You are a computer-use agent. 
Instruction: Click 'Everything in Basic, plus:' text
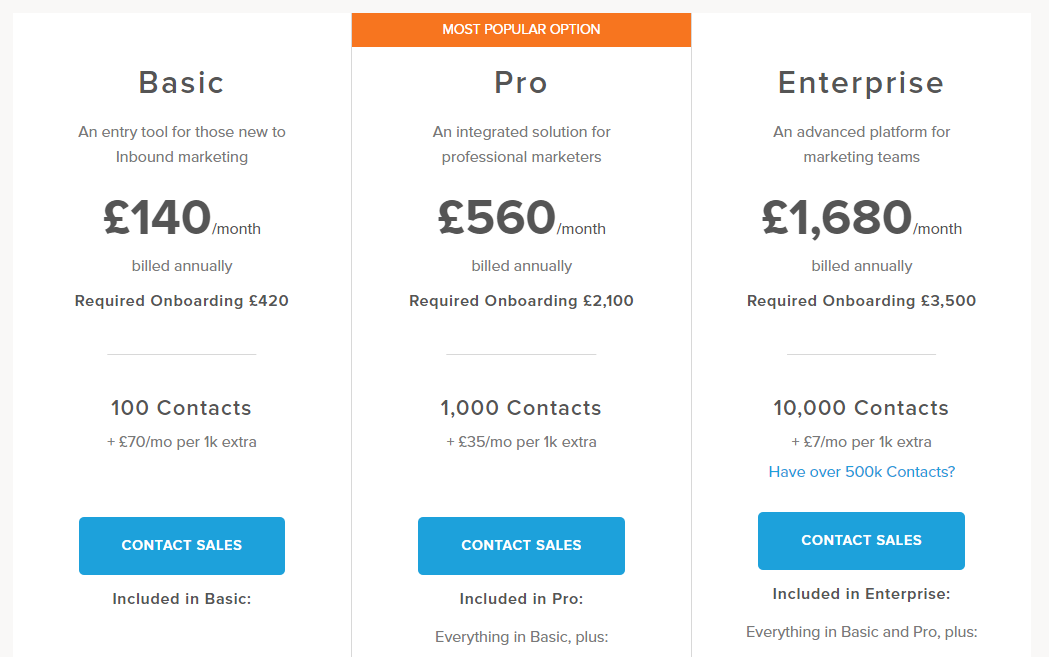(x=521, y=637)
